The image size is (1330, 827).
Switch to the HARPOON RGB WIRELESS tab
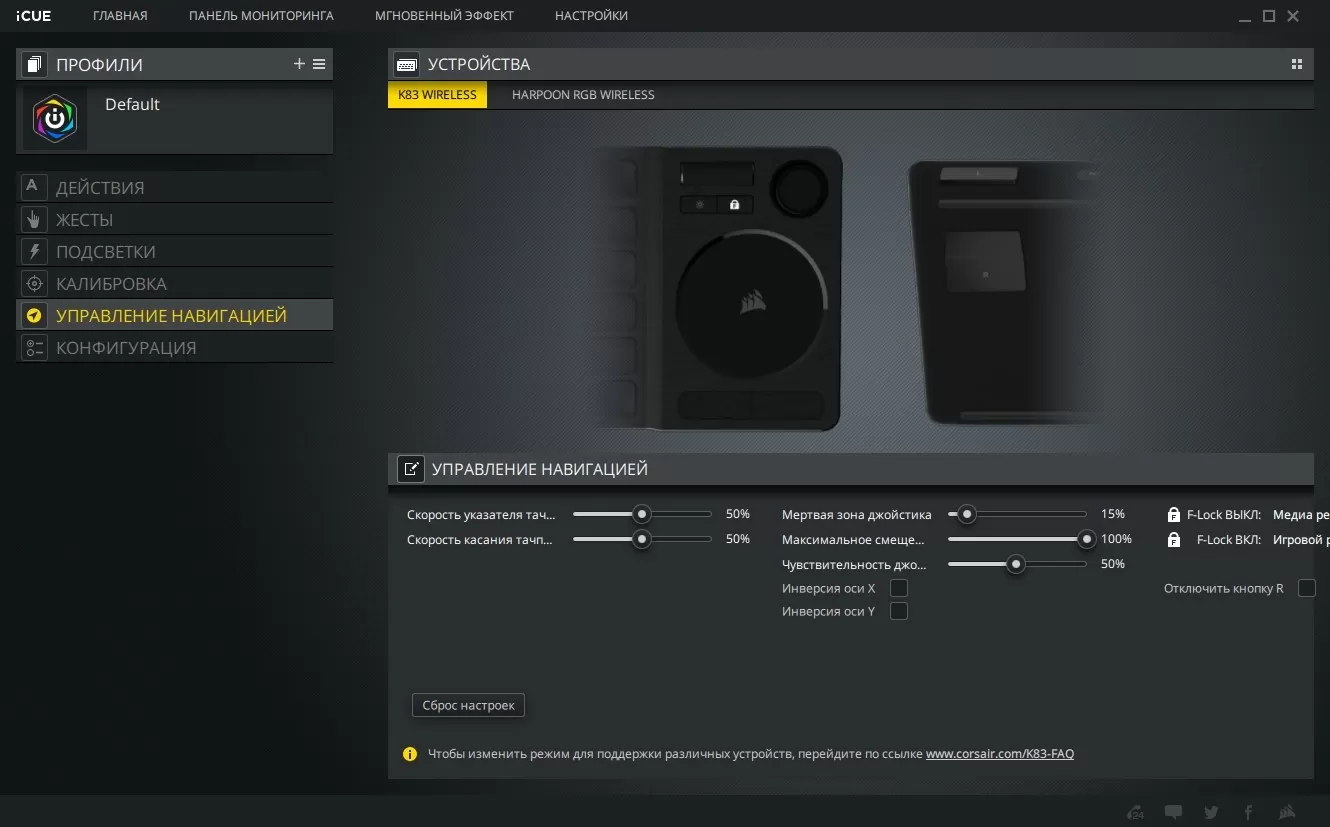[x=583, y=95]
